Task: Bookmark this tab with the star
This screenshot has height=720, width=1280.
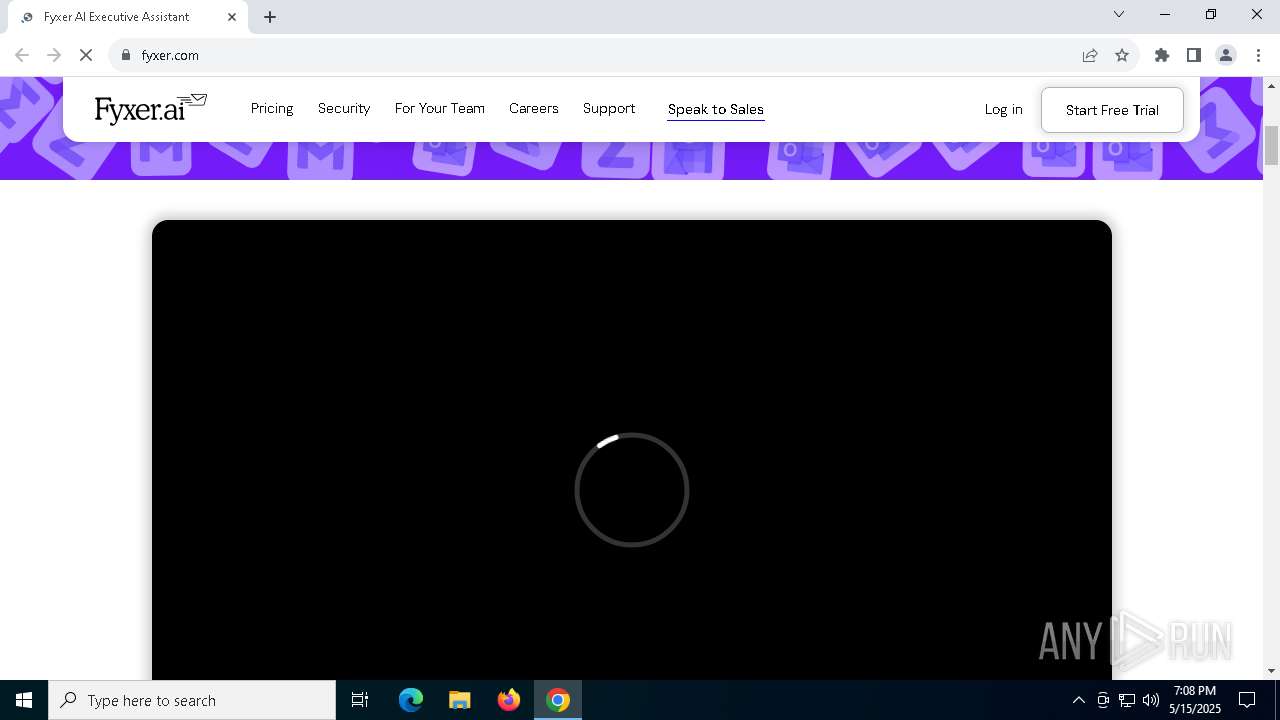Action: [1122, 55]
